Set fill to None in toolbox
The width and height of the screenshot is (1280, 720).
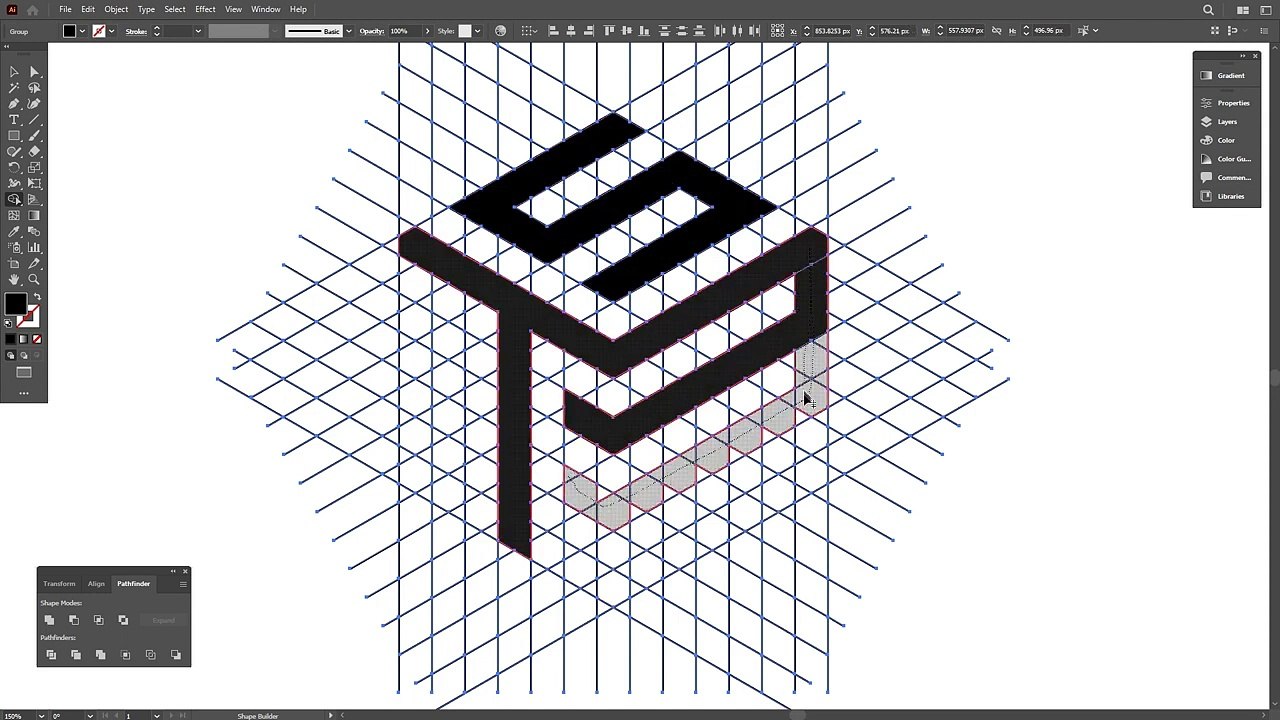pos(37,339)
